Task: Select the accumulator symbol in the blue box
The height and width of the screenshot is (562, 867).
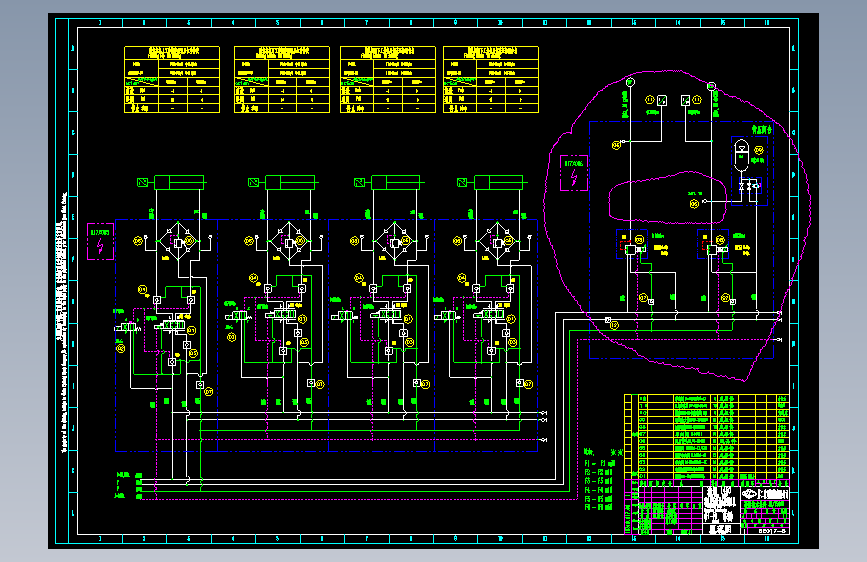Action: [x=741, y=155]
